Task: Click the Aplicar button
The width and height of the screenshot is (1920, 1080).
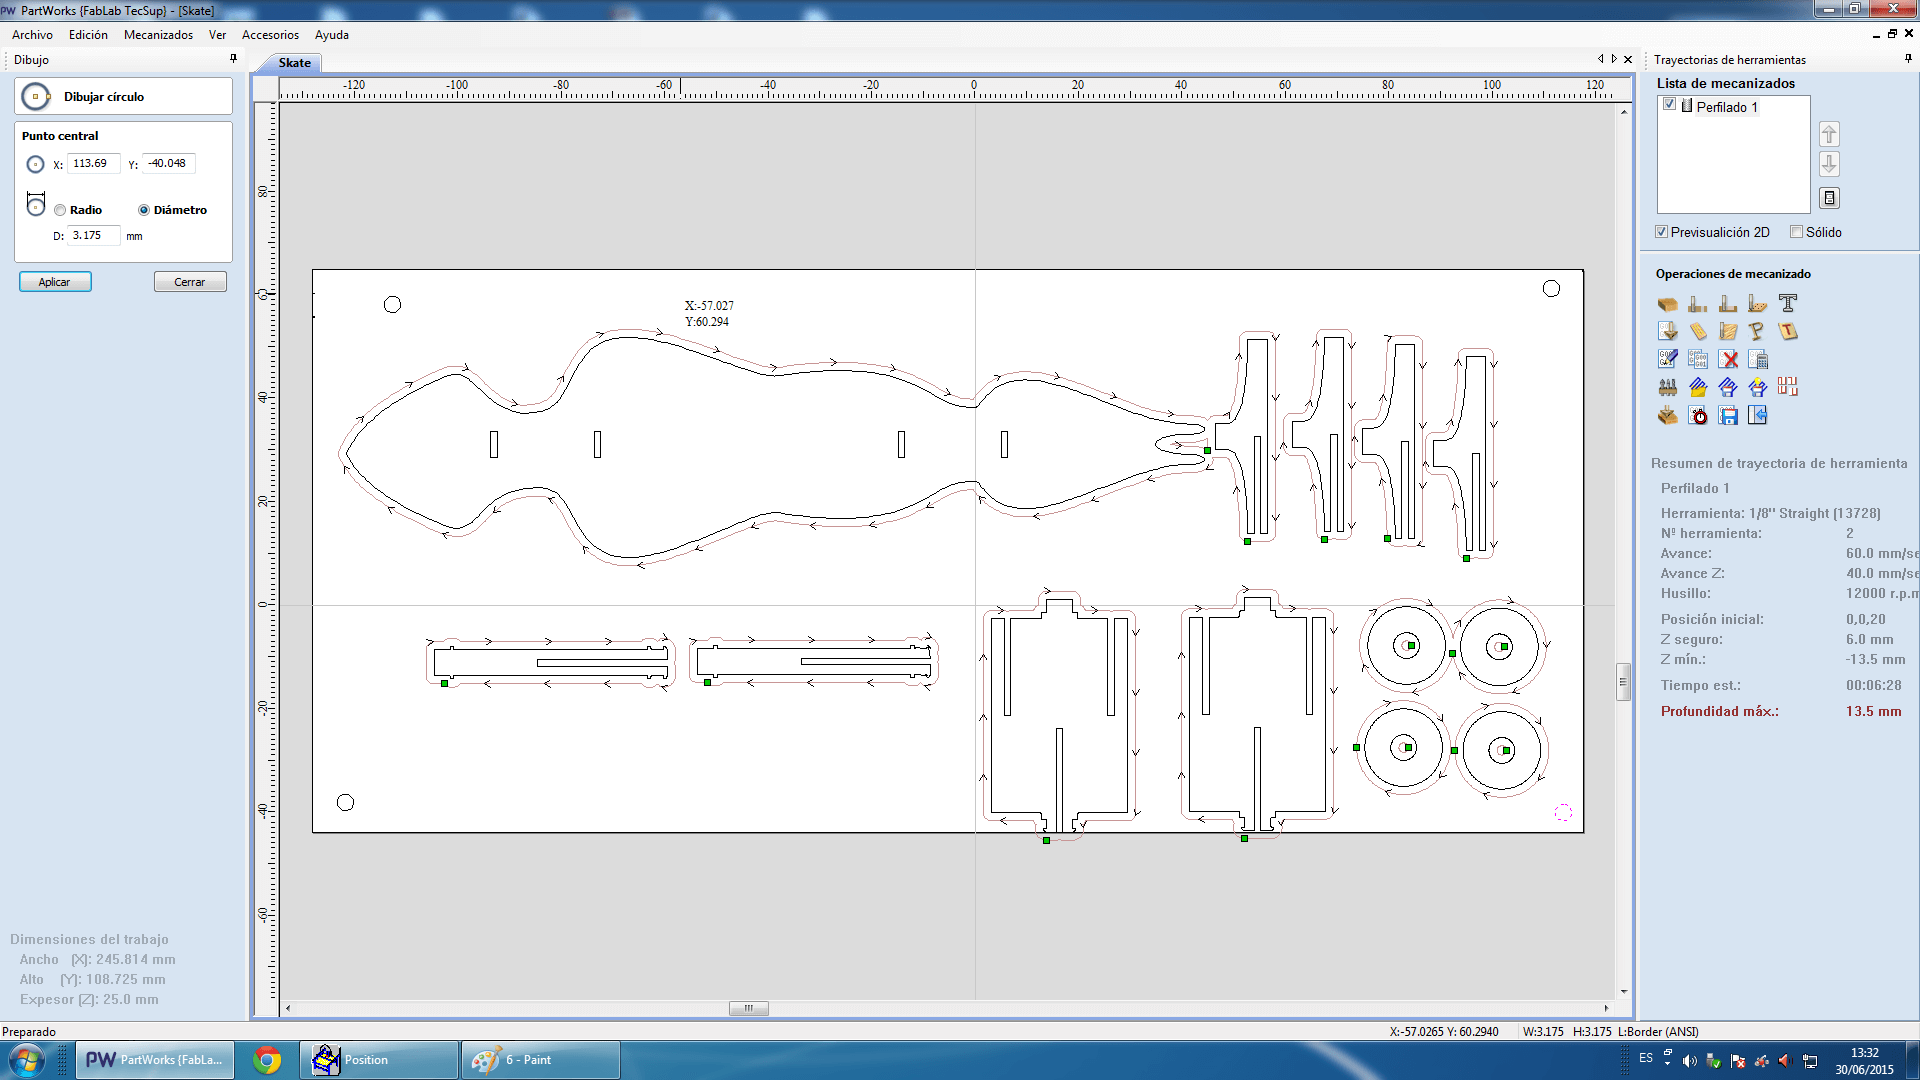Action: 55,282
